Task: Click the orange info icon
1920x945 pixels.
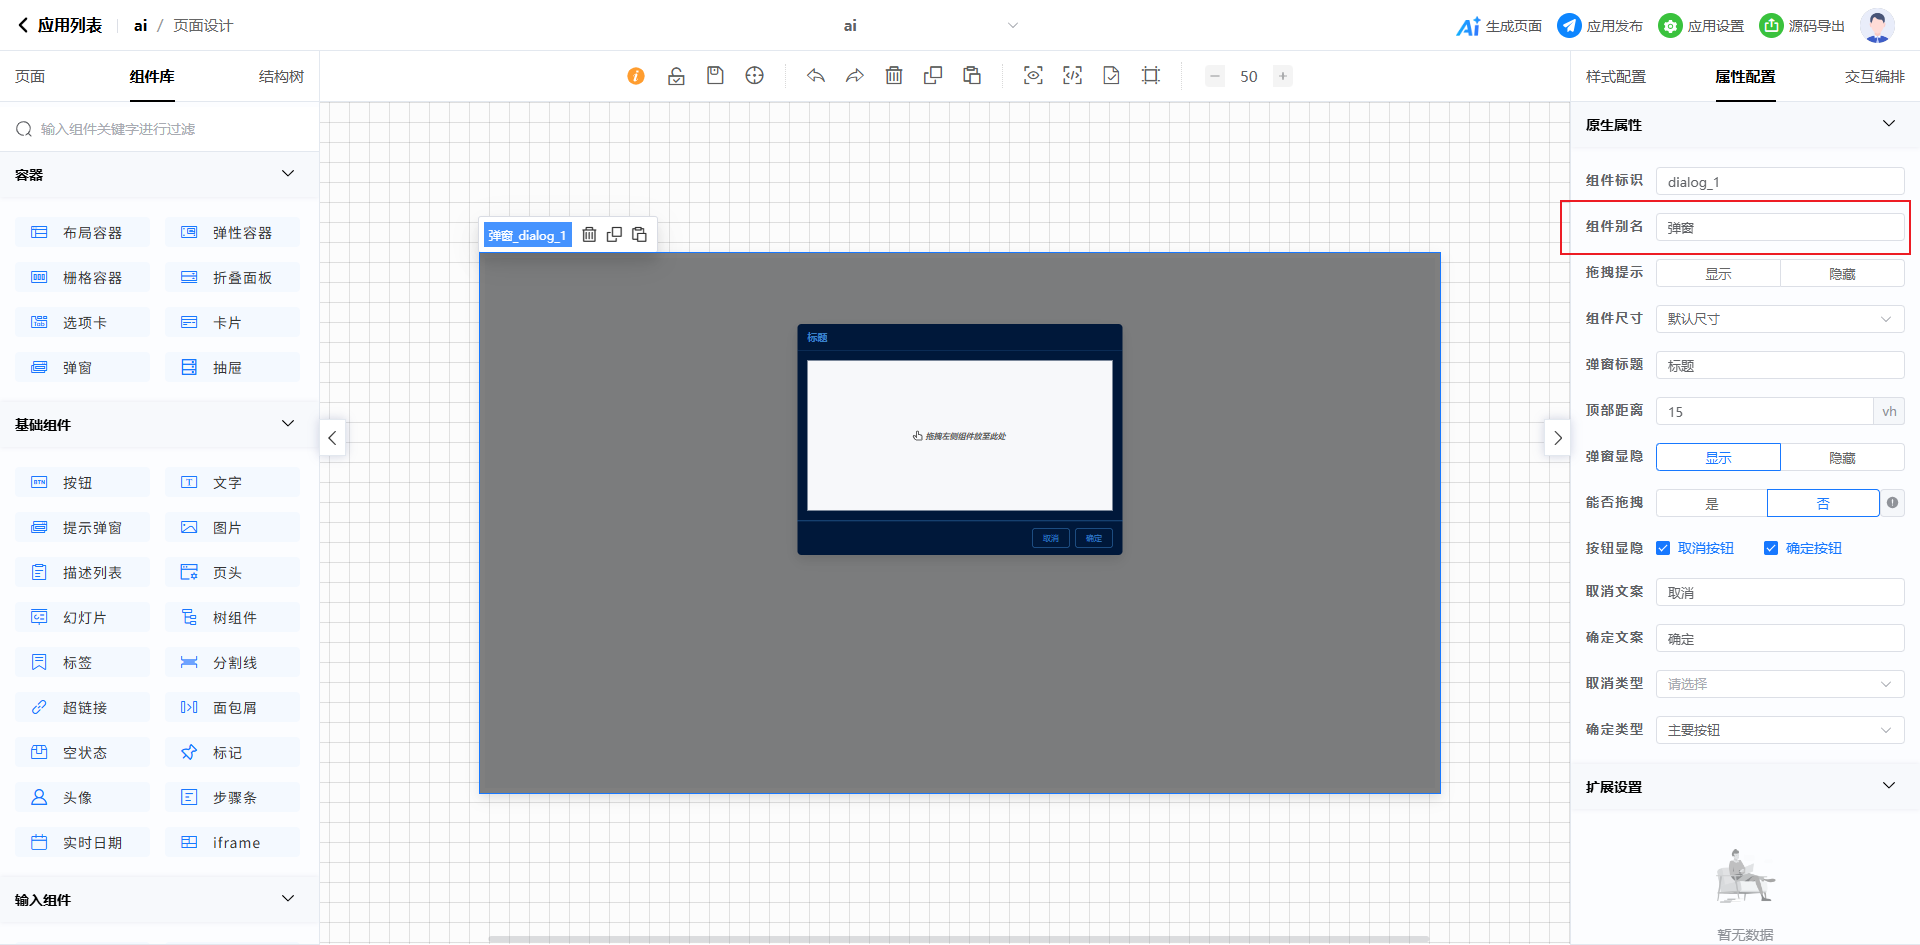Action: click(636, 76)
